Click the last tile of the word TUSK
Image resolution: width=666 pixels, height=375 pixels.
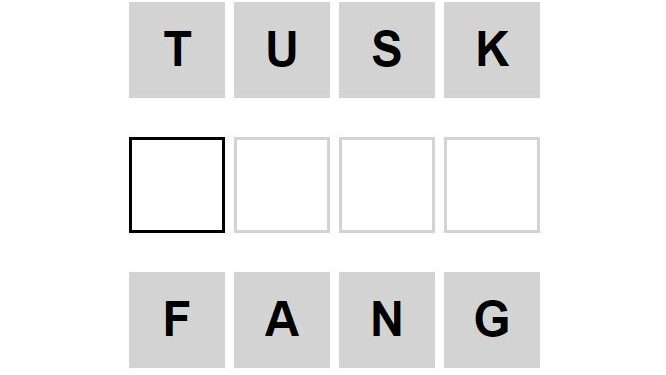coord(492,50)
